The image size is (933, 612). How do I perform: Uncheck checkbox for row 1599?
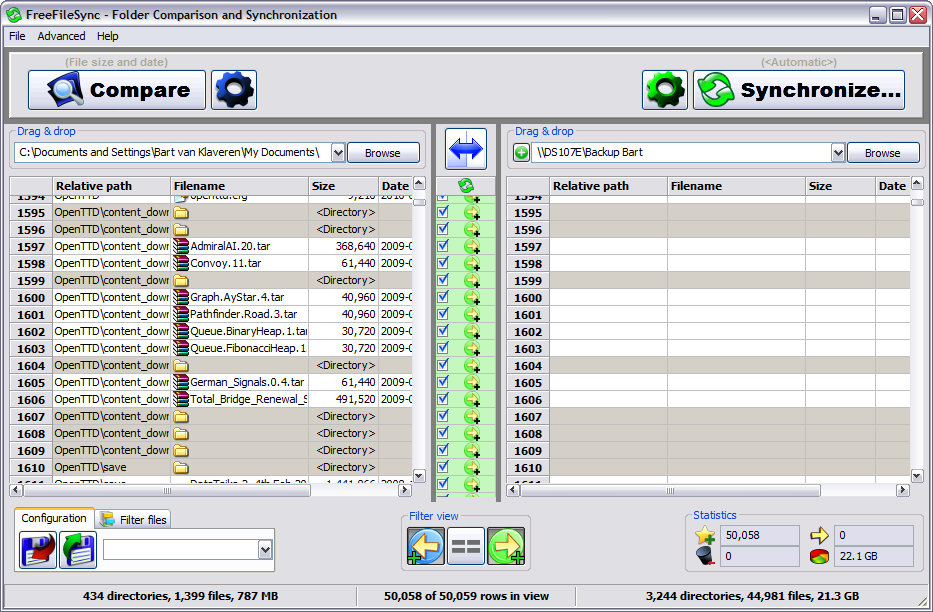[x=443, y=280]
